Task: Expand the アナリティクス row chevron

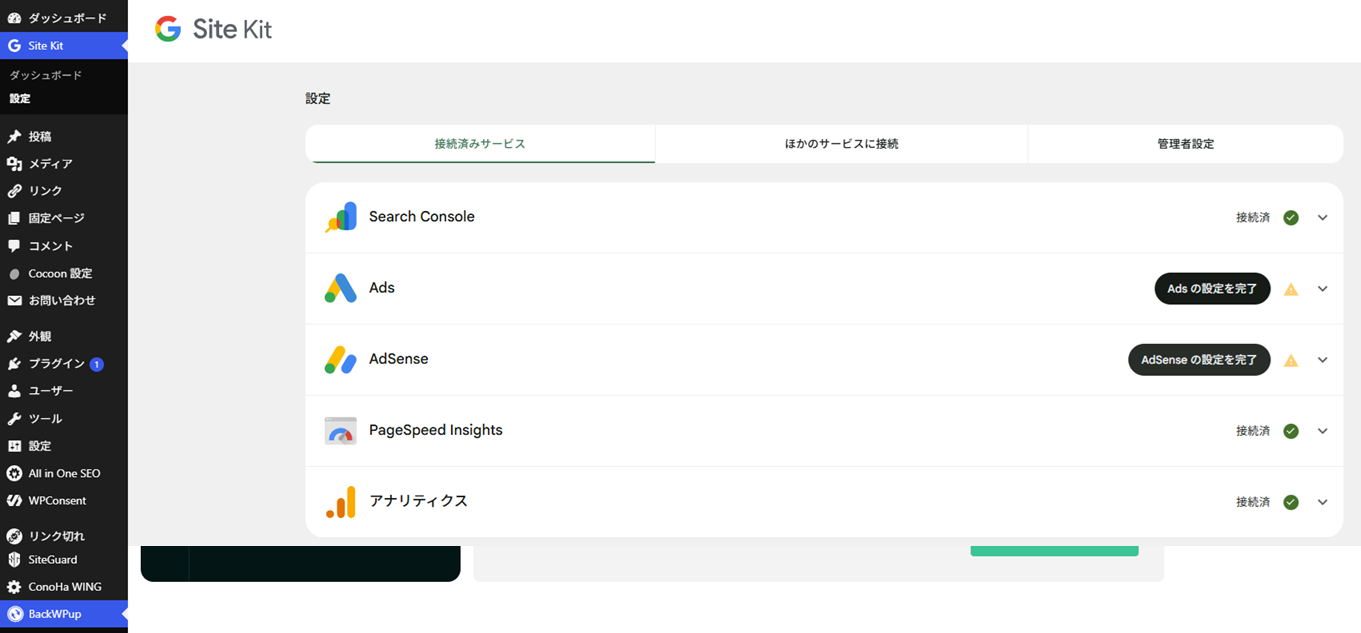Action: 1322,502
